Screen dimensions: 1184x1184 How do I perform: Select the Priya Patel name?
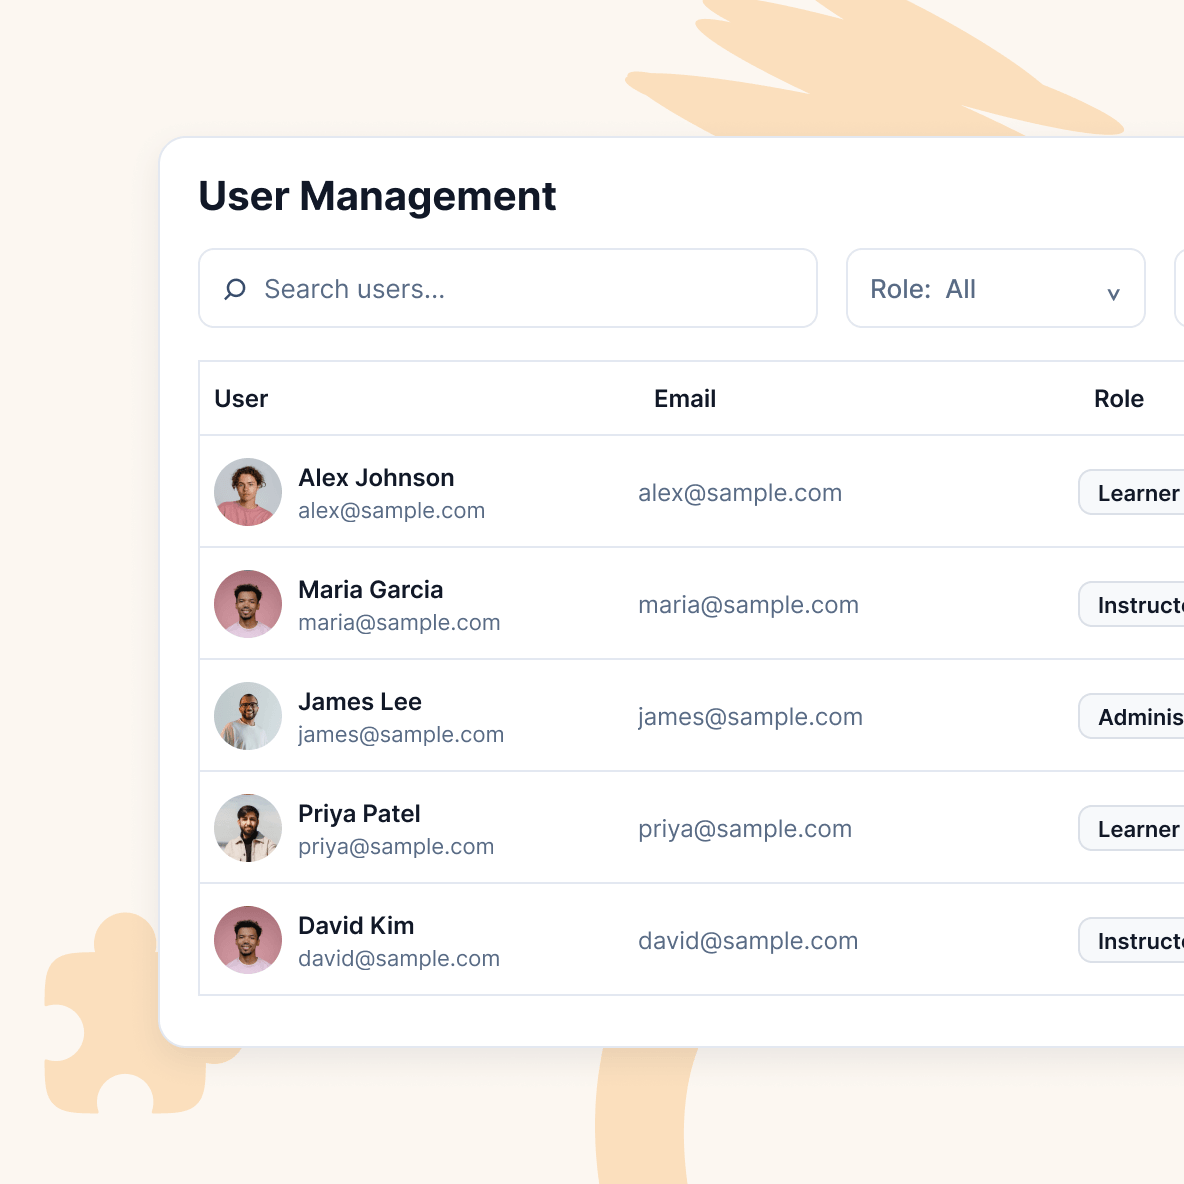(359, 814)
